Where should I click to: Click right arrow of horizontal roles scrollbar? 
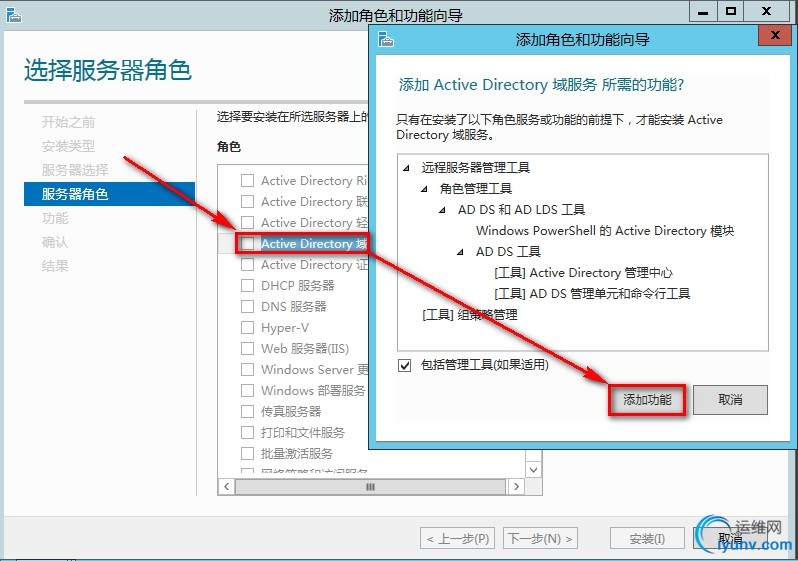[x=517, y=487]
